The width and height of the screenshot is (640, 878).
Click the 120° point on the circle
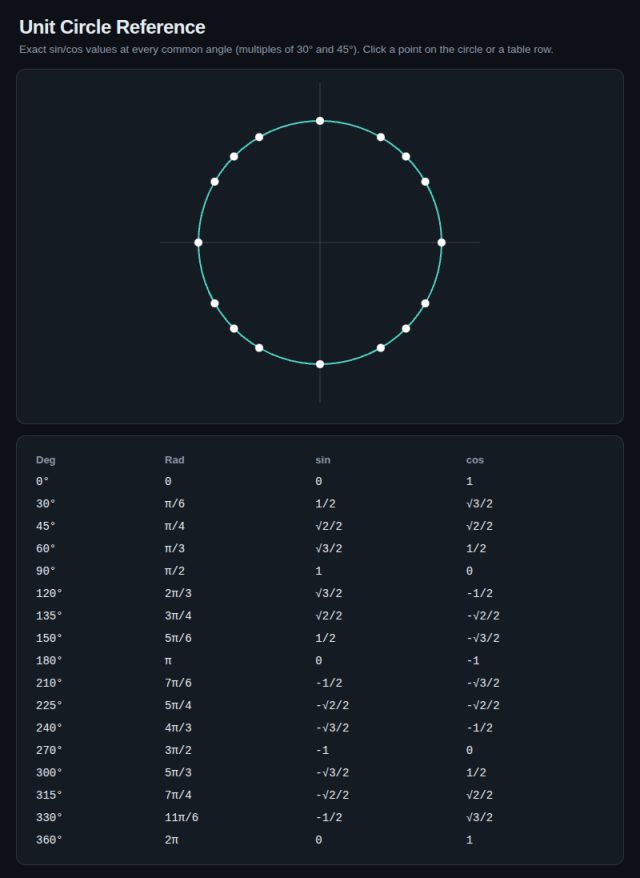(259, 137)
